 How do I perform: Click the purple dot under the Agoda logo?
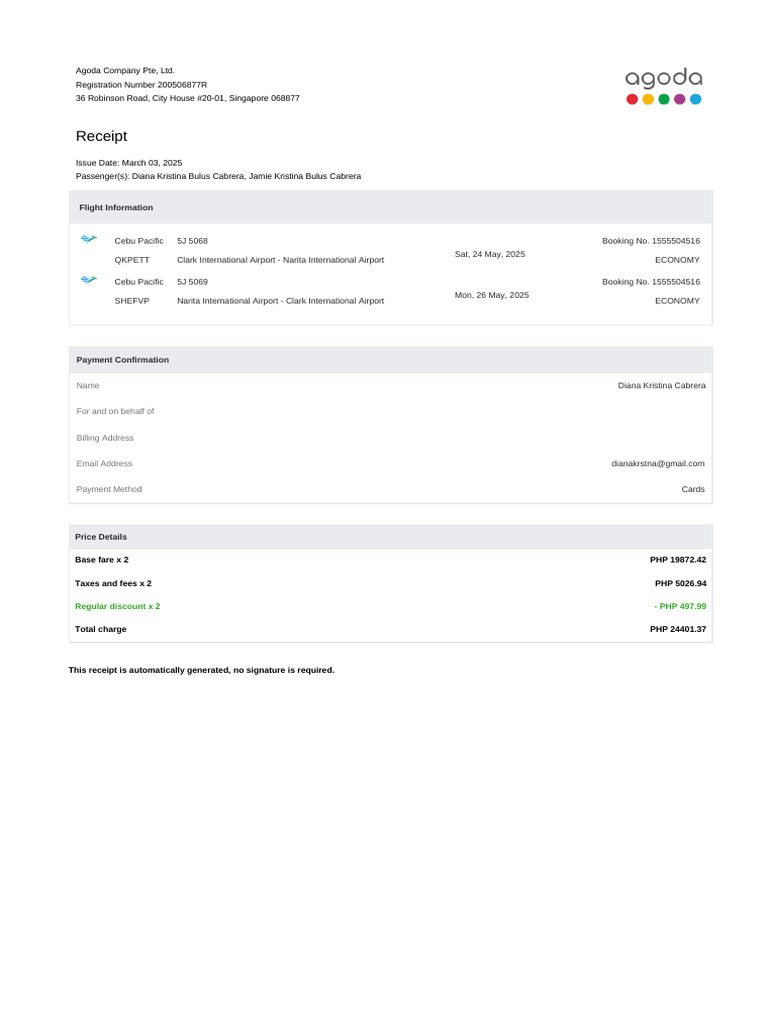[x=679, y=99]
